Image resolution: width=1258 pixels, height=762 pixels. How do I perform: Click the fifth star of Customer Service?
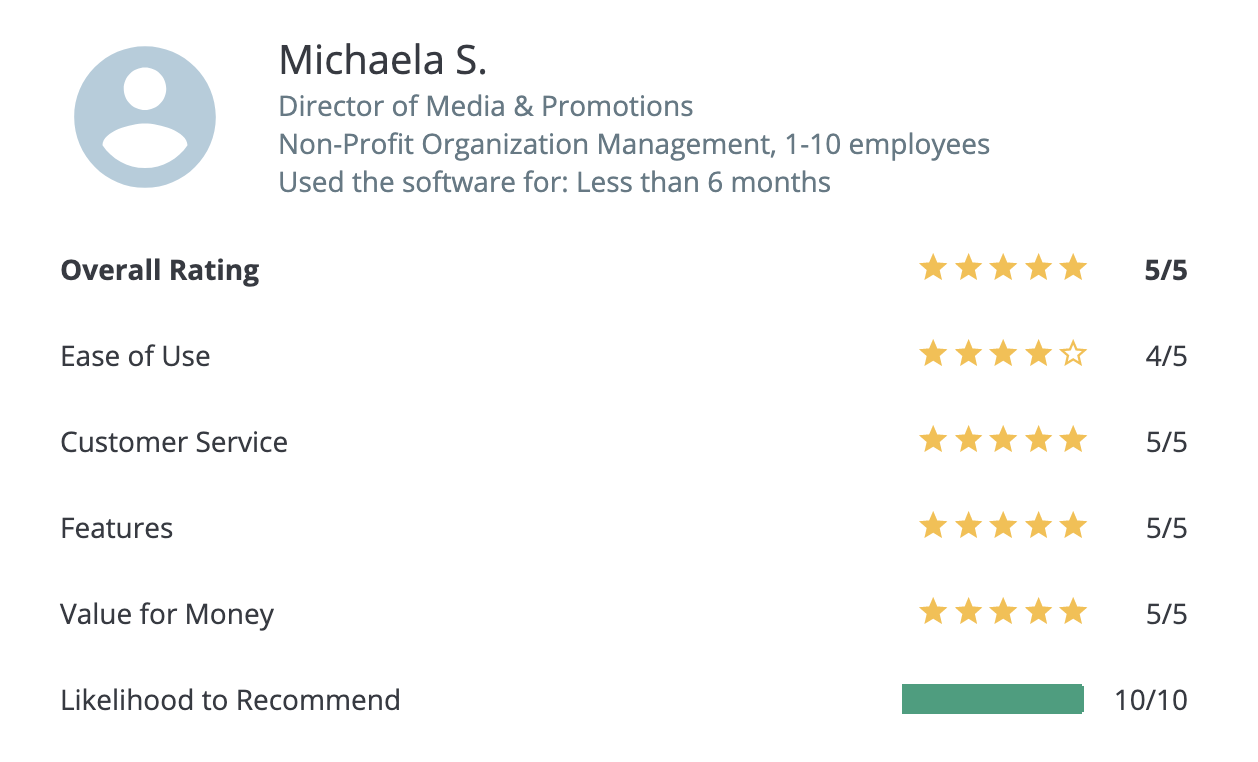1073,440
